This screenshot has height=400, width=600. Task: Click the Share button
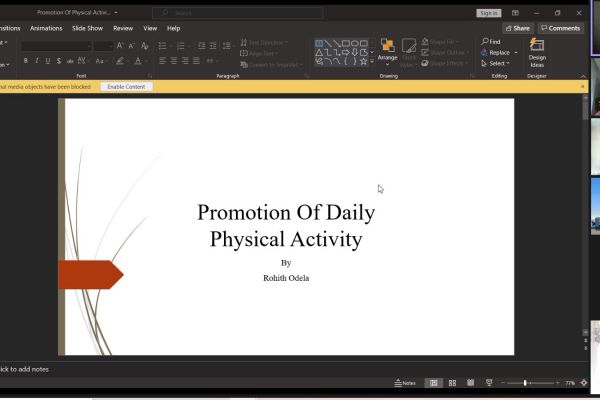pyautogui.click(x=518, y=28)
